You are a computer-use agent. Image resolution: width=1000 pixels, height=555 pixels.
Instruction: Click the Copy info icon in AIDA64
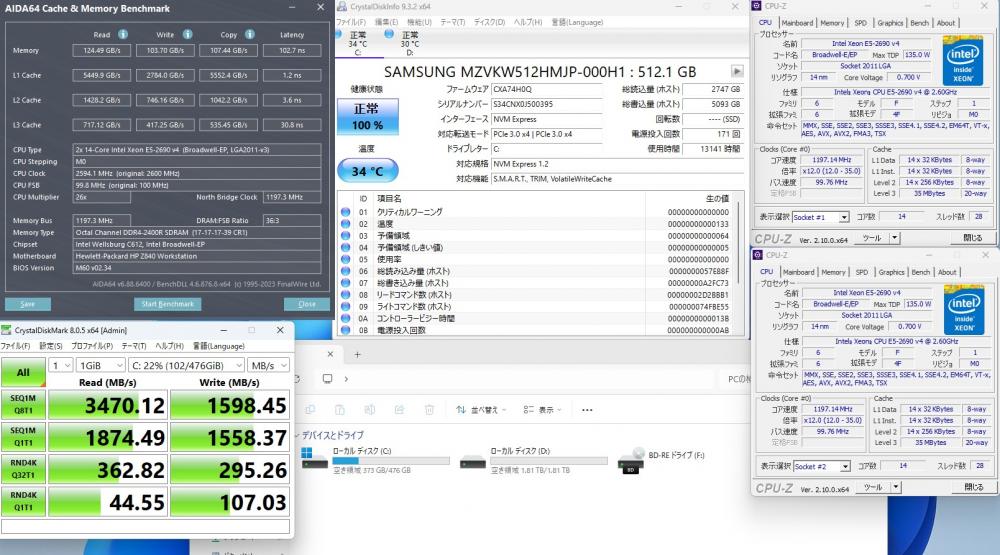250,34
